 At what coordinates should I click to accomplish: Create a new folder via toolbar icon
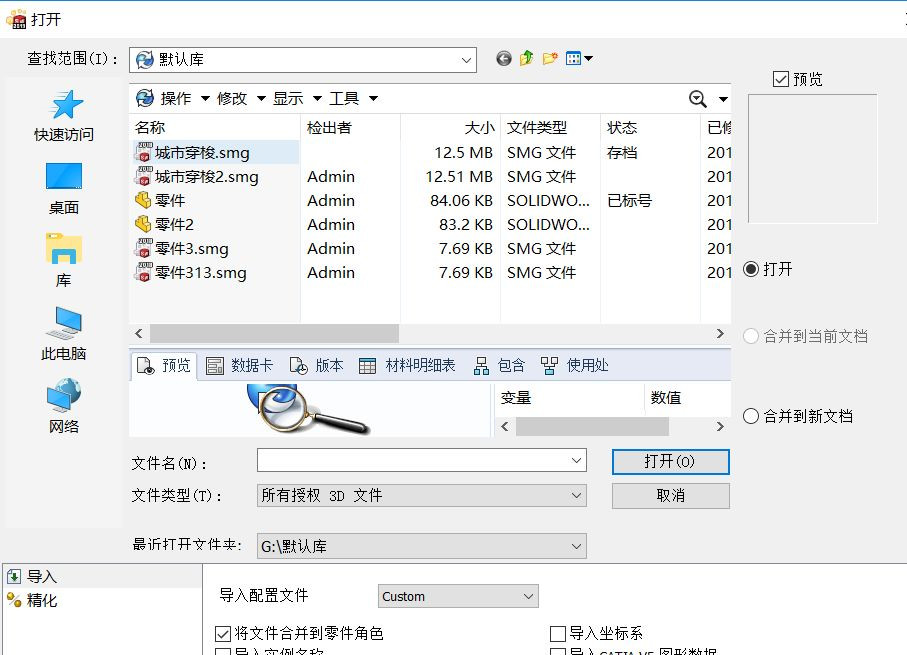coord(550,59)
